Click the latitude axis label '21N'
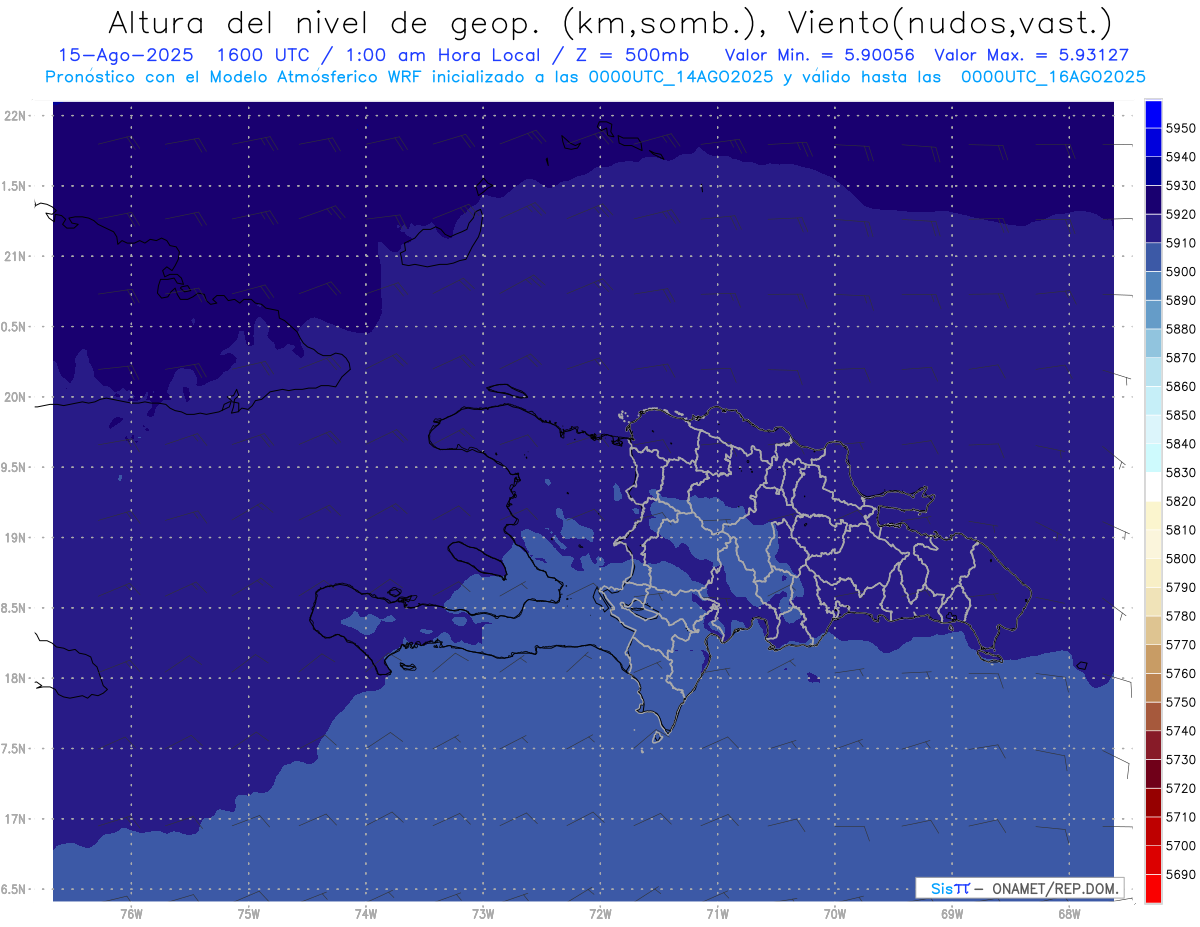Viewport: 1200px width, 927px height. click(14, 256)
